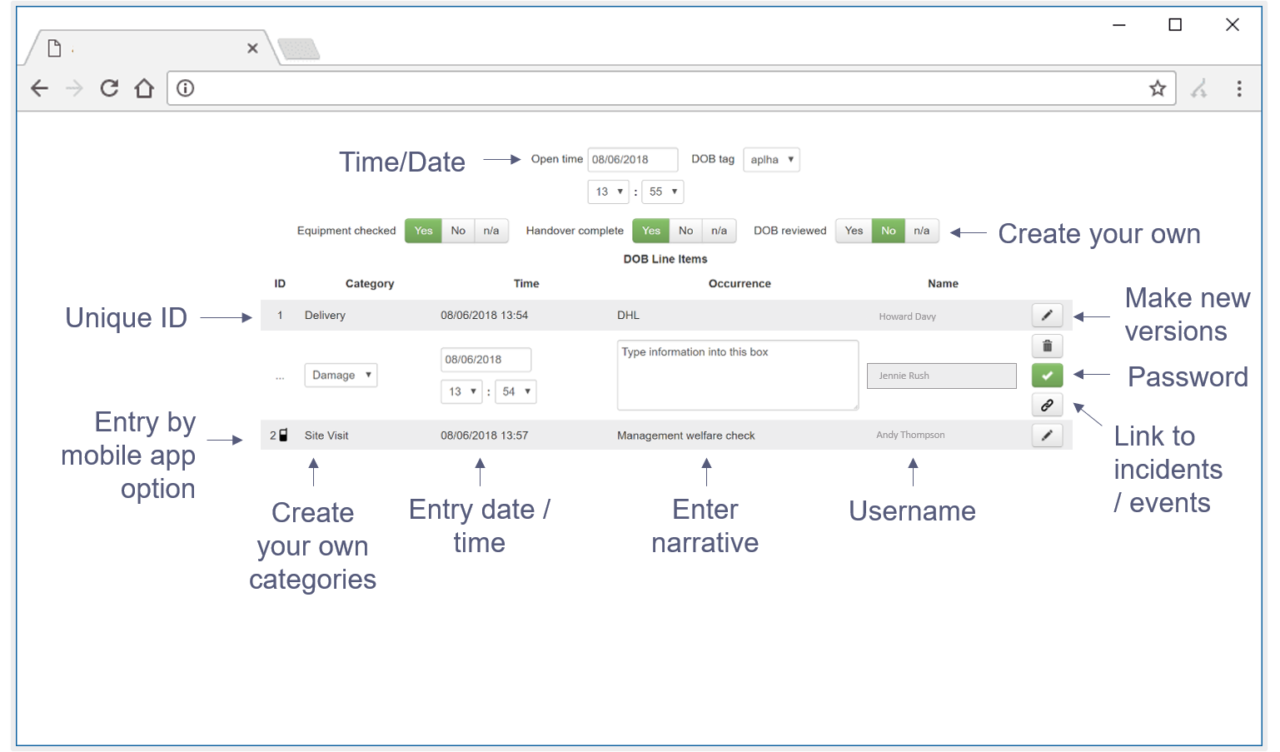Image resolution: width=1280 pixels, height=752 pixels.
Task: Close the current browser tab
Action: (x=252, y=48)
